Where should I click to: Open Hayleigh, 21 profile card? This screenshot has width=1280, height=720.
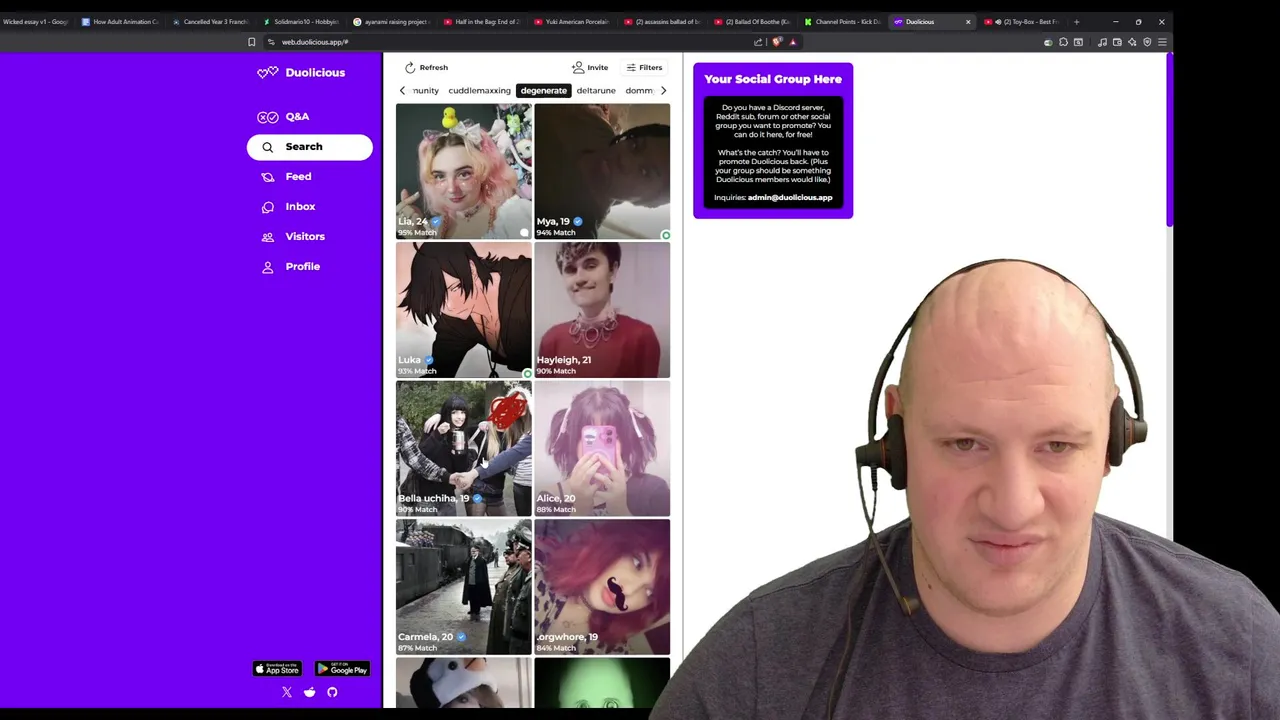602,309
